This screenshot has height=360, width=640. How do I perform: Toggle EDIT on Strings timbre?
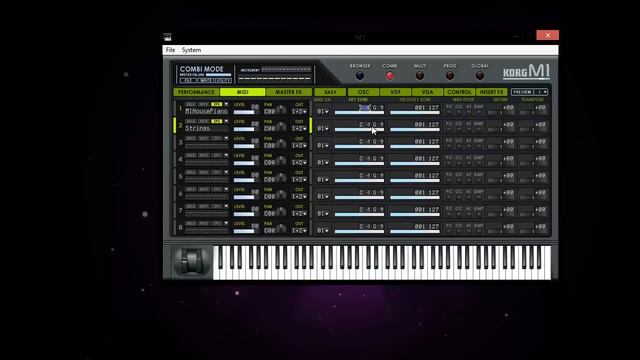(217, 122)
